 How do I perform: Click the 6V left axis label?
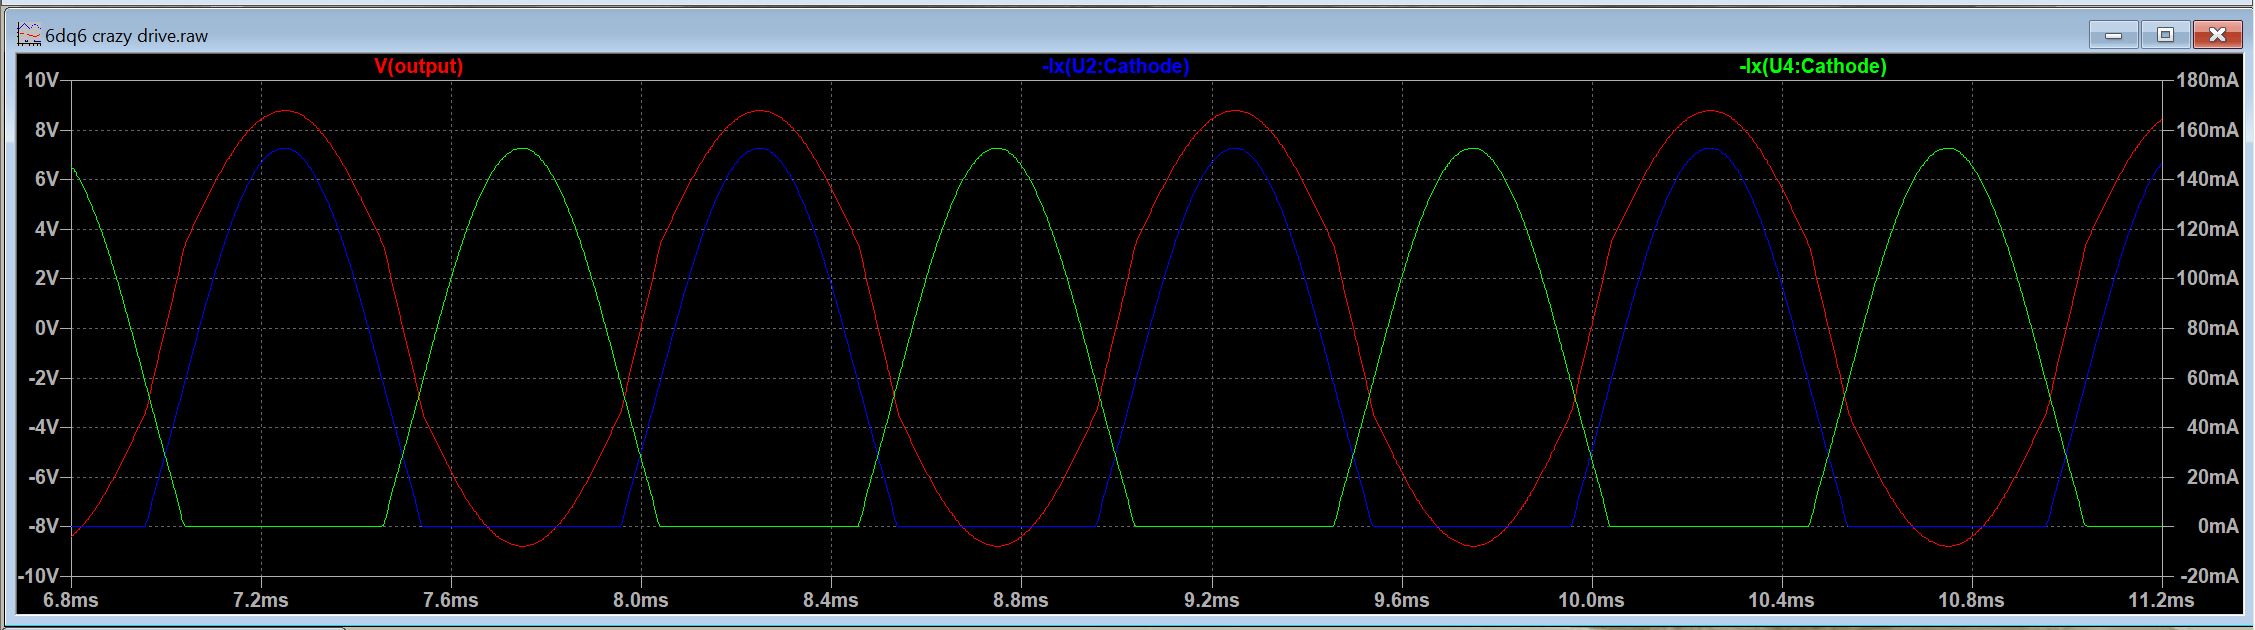click(47, 179)
